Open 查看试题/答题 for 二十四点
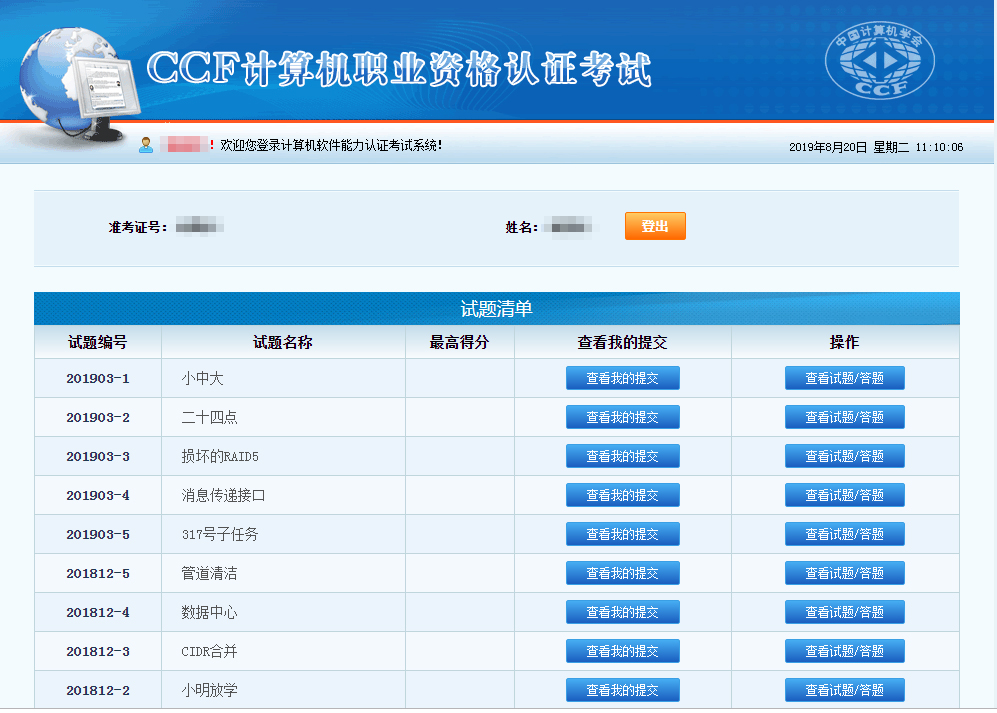The width and height of the screenshot is (997, 713). (x=844, y=417)
